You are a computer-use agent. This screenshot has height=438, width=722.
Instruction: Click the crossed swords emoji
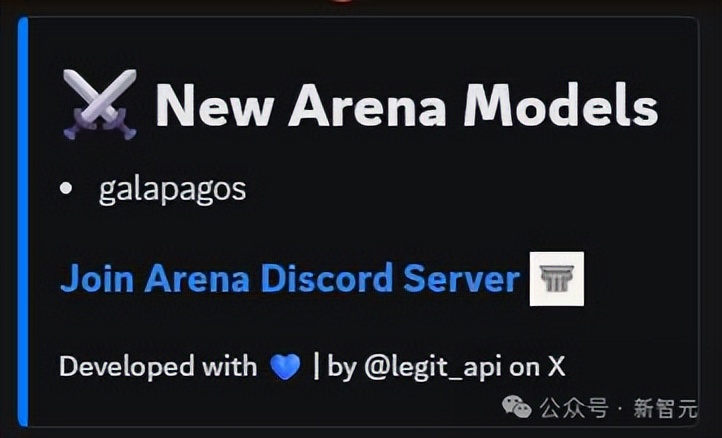pyautogui.click(x=99, y=105)
